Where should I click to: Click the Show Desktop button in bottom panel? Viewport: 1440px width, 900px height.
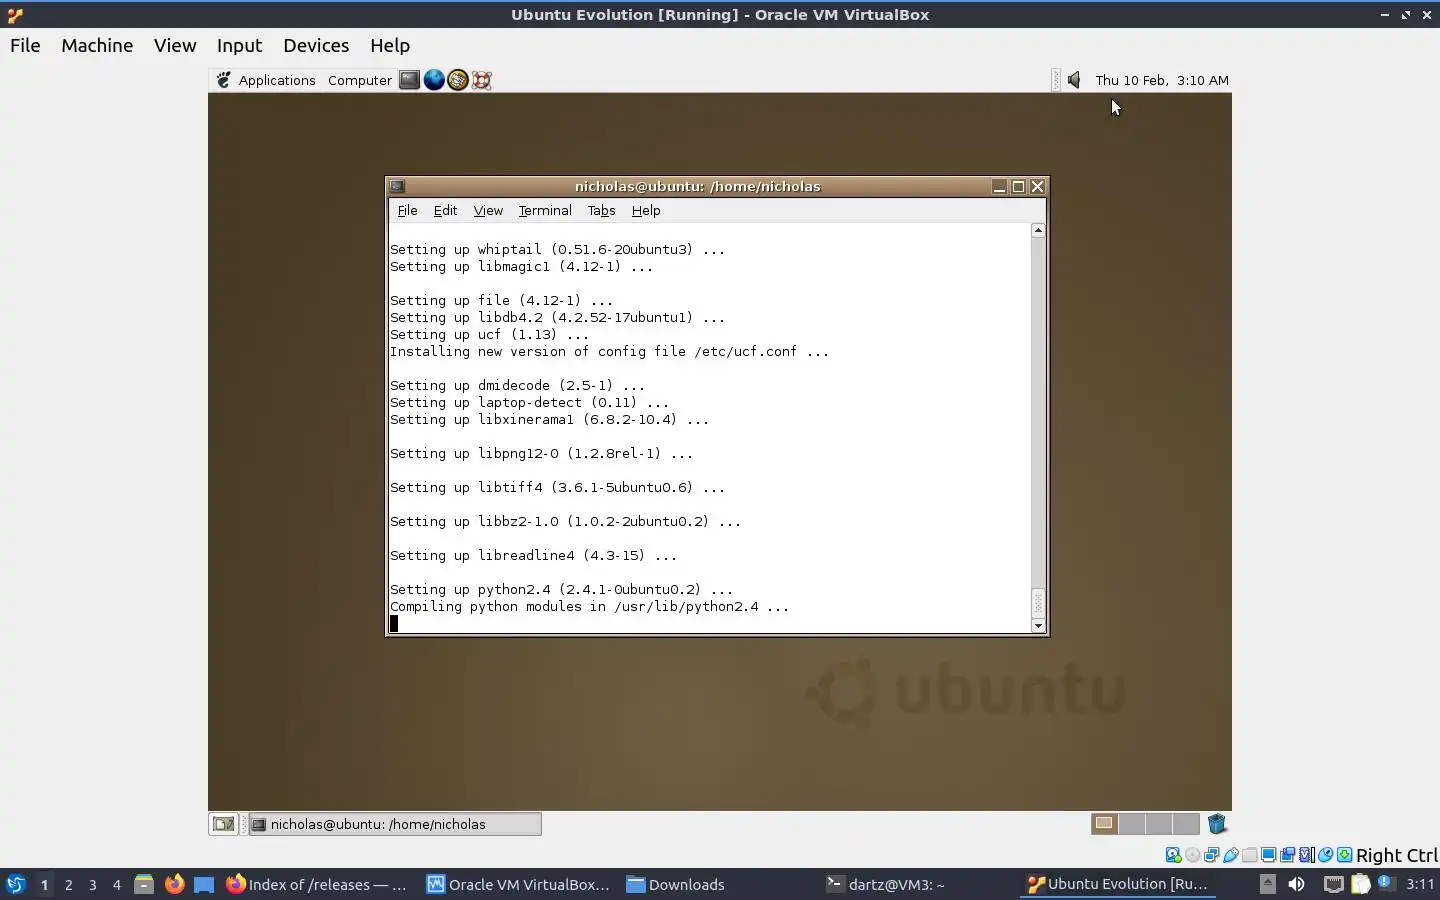(x=223, y=824)
